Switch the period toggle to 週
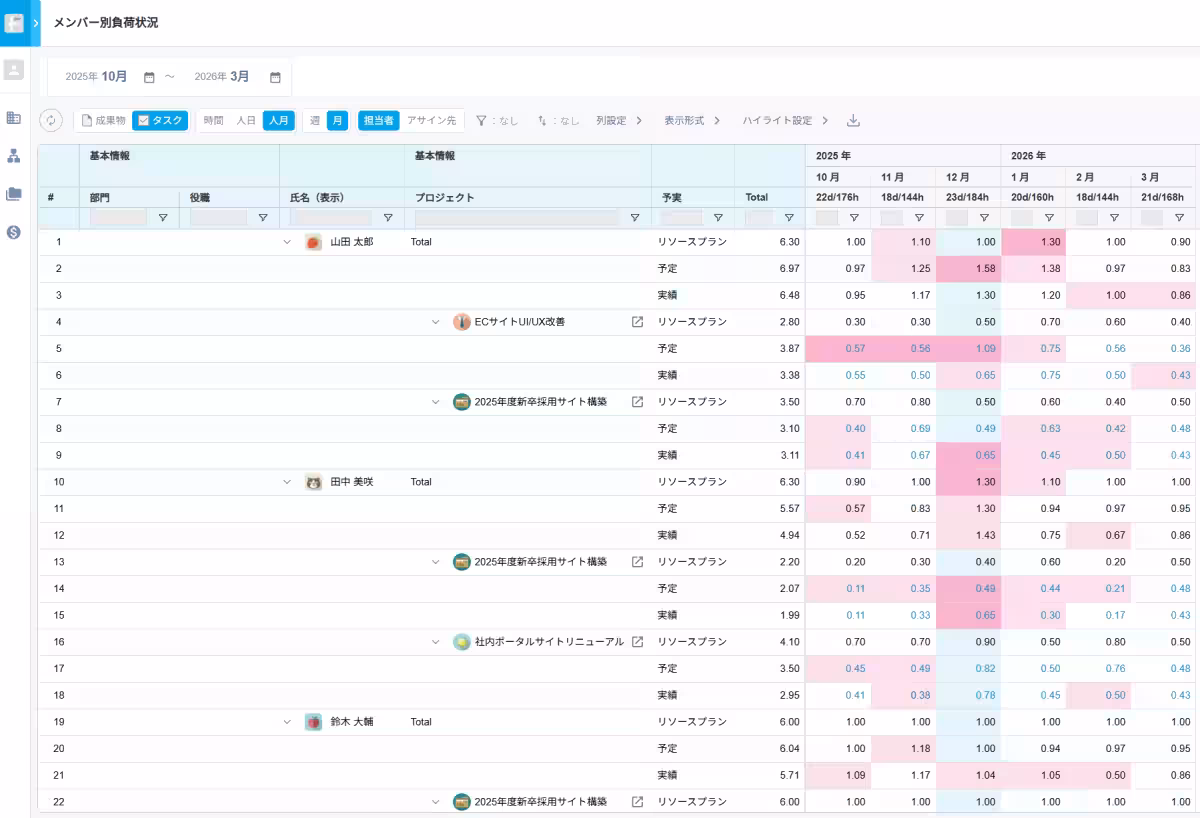The height and width of the screenshot is (818, 1200). point(315,120)
